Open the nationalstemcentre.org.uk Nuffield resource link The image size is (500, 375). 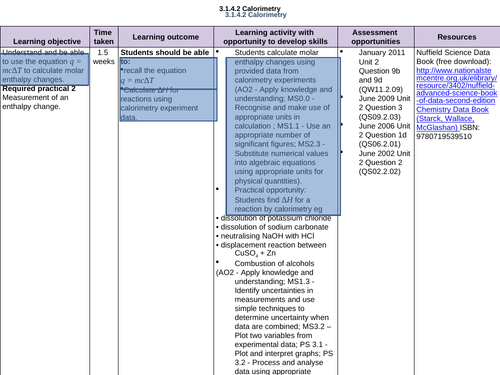456,85
